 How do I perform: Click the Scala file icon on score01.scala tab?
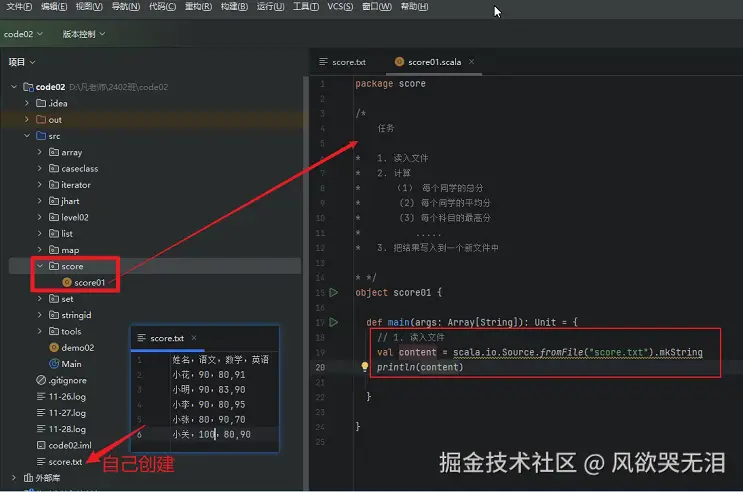click(399, 62)
